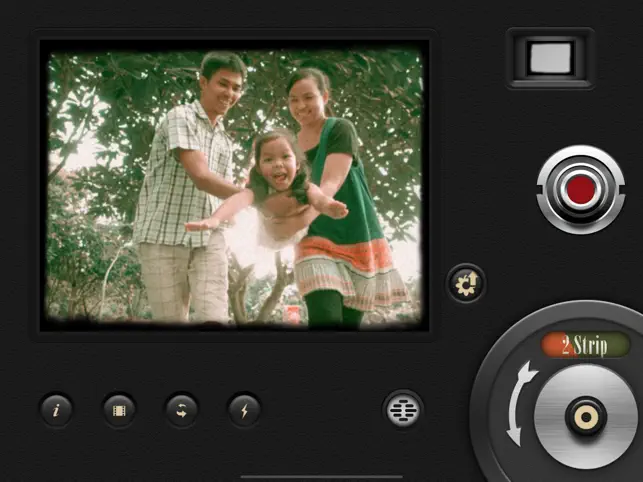The width and height of the screenshot is (643, 482).
Task: Tap the frame jitter grille button
Action: (x=403, y=410)
